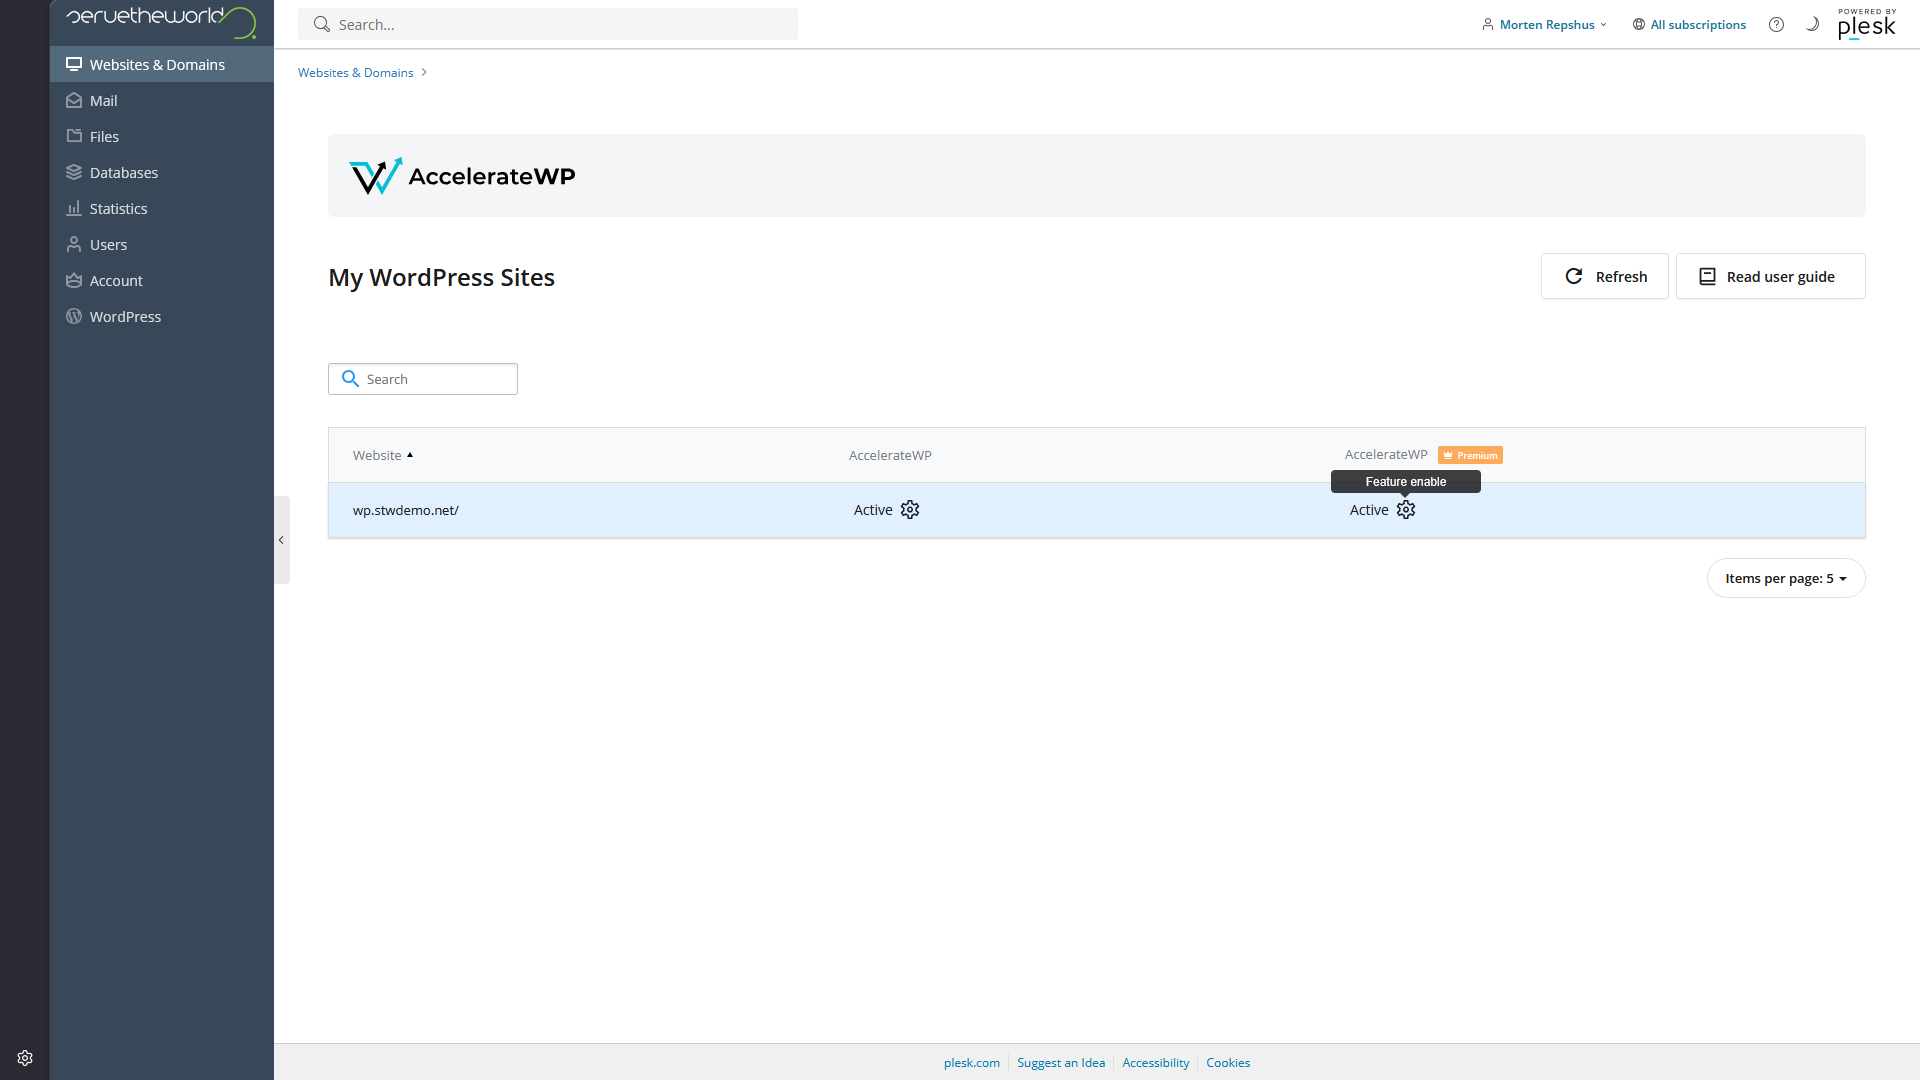The image size is (1920, 1080).
Task: Open AccelerateWP Premium settings gear
Action: point(1406,510)
